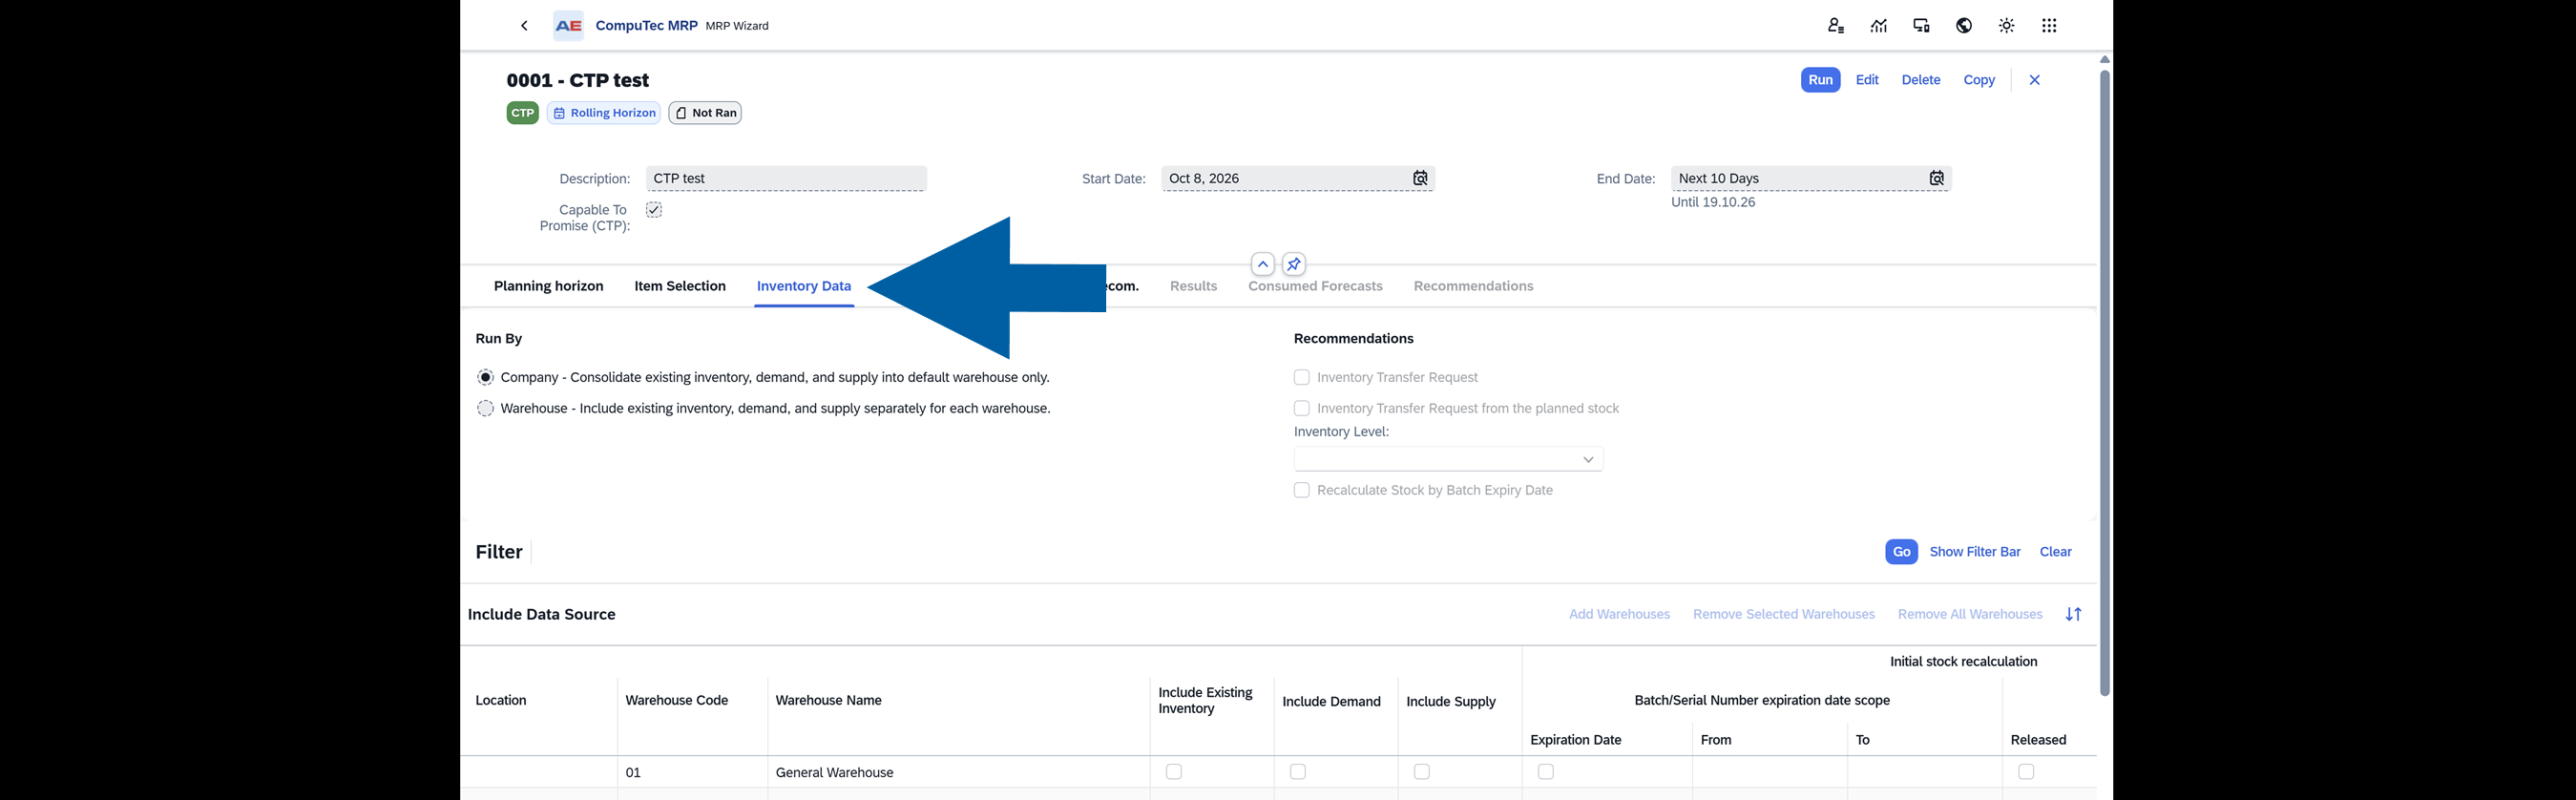Open the Inventory Data tab
The width and height of the screenshot is (2576, 800).
(x=804, y=287)
